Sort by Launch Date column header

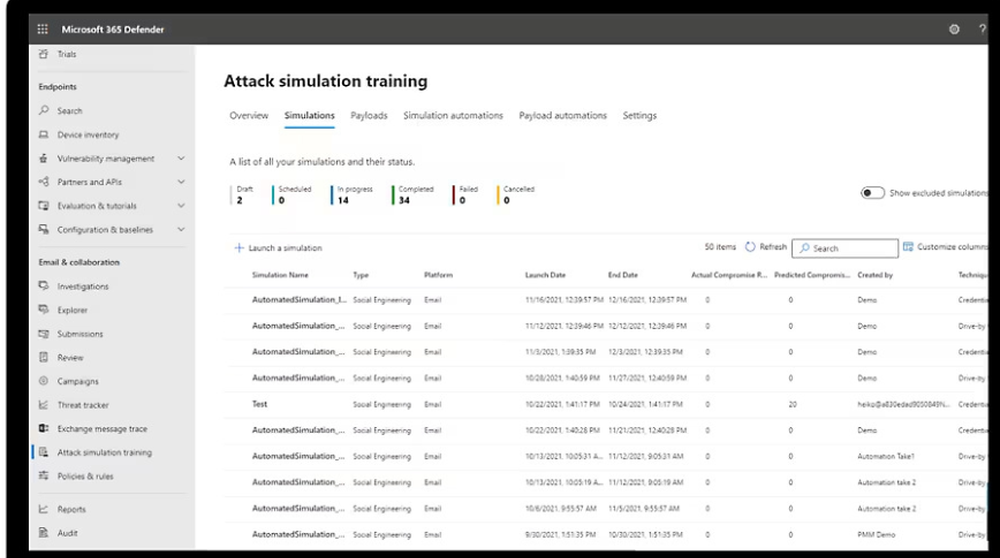[545, 275]
